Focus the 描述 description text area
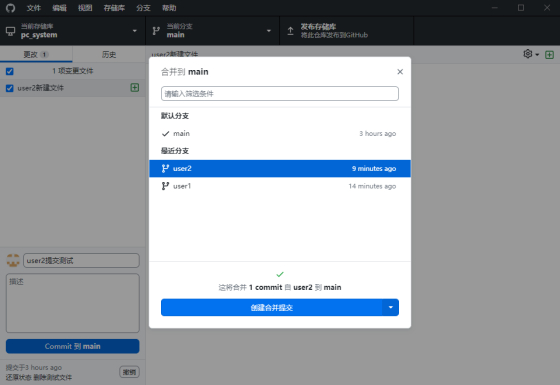 (72, 303)
